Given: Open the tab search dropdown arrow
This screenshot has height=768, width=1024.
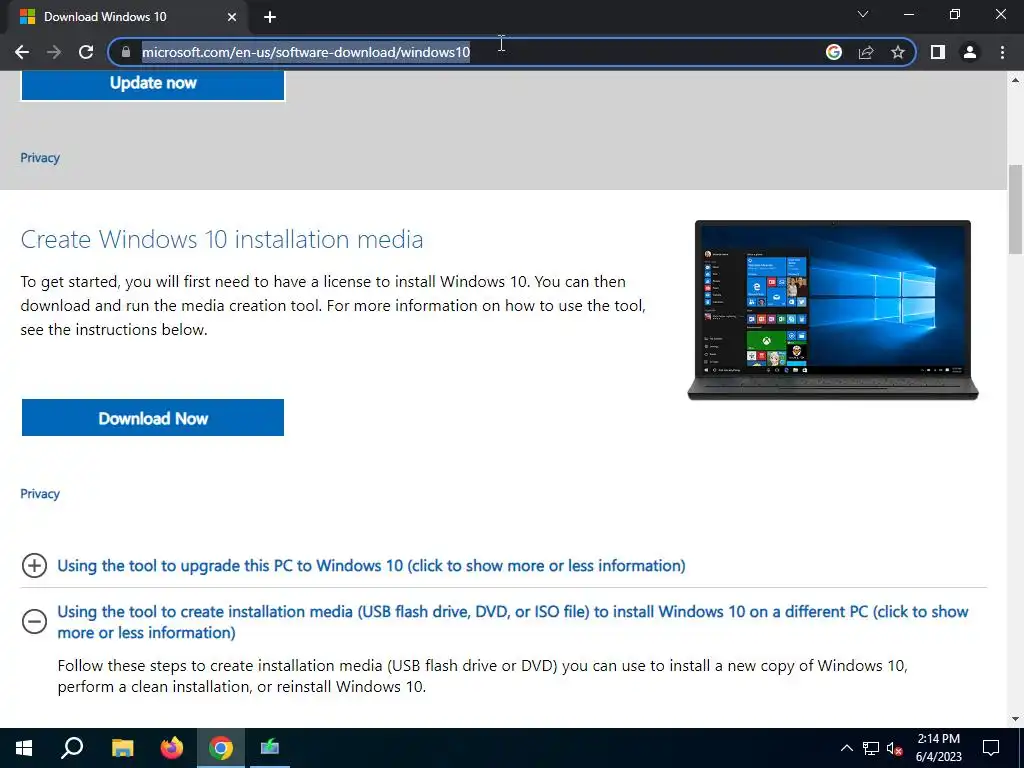Looking at the screenshot, I should 863,14.
